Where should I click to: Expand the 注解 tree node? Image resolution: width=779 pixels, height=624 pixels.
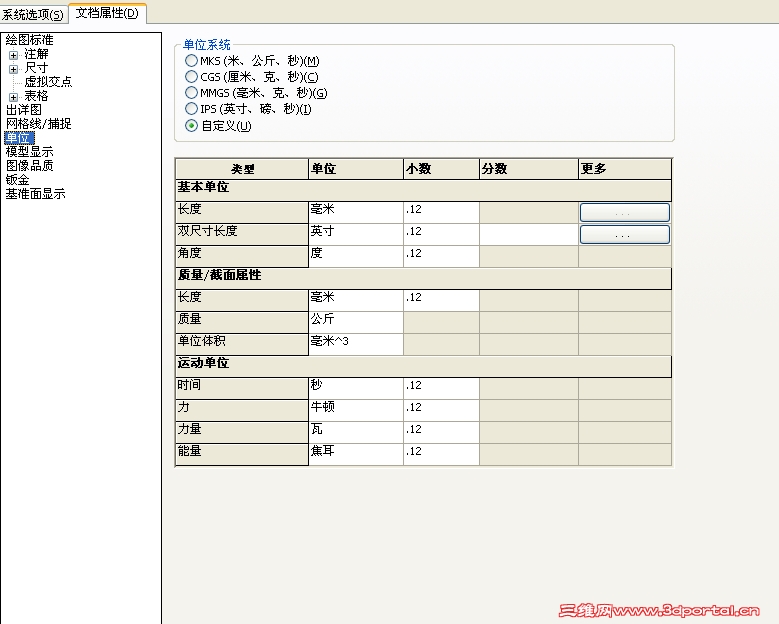pos(13,55)
